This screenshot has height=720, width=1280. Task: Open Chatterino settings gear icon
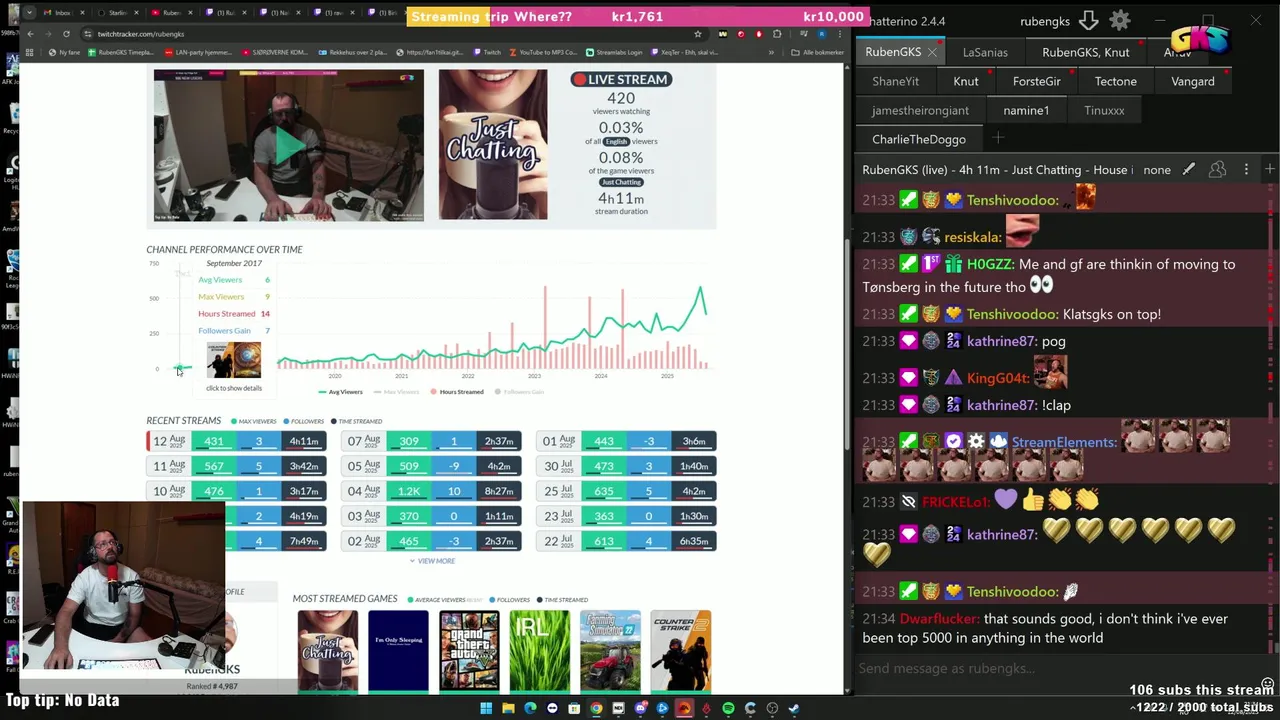[1120, 20]
